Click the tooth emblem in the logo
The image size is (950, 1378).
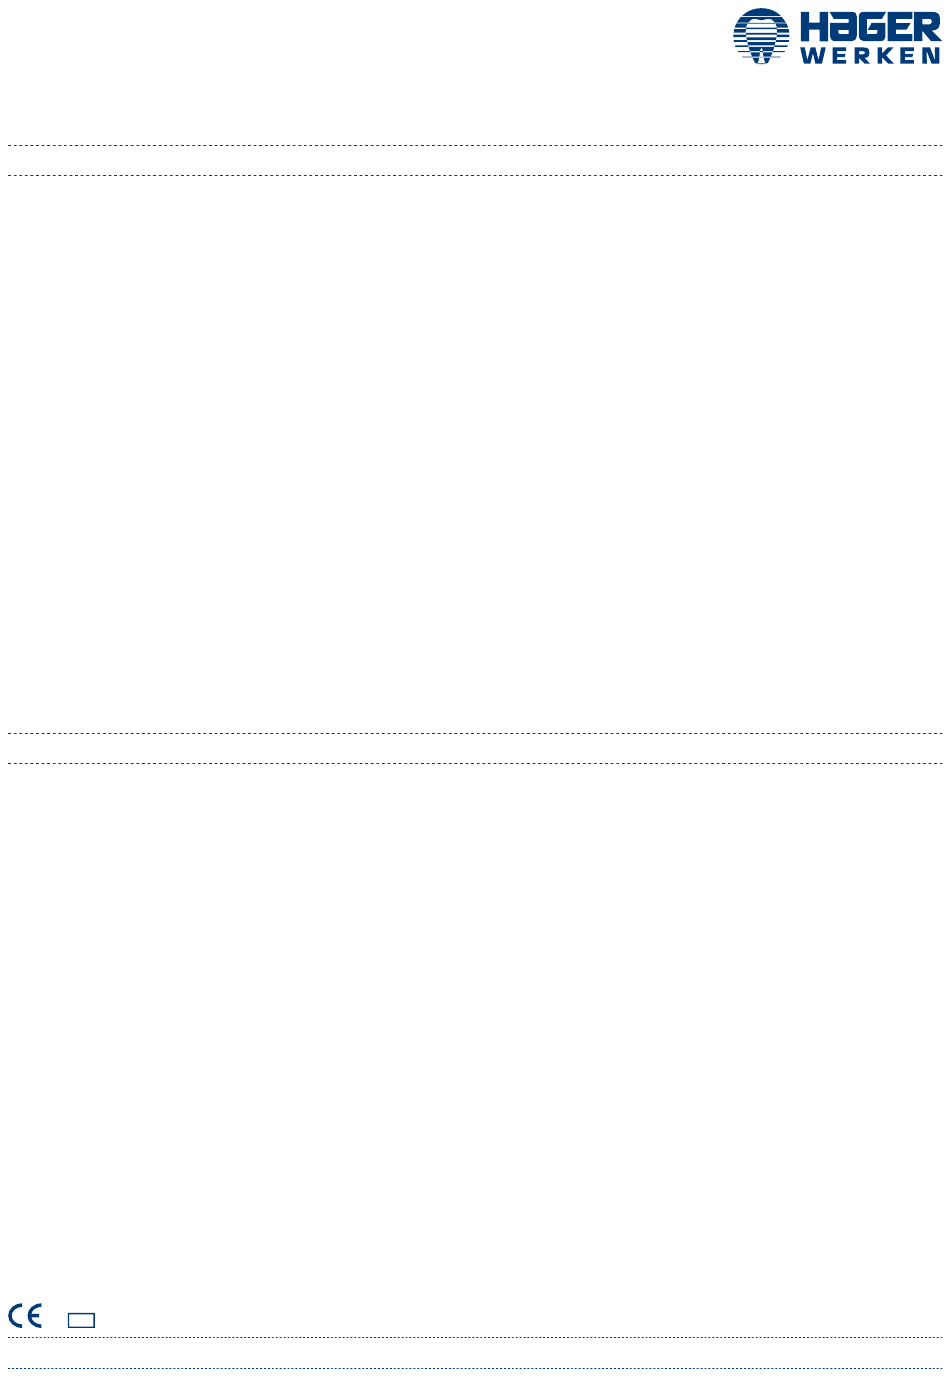coord(761,37)
